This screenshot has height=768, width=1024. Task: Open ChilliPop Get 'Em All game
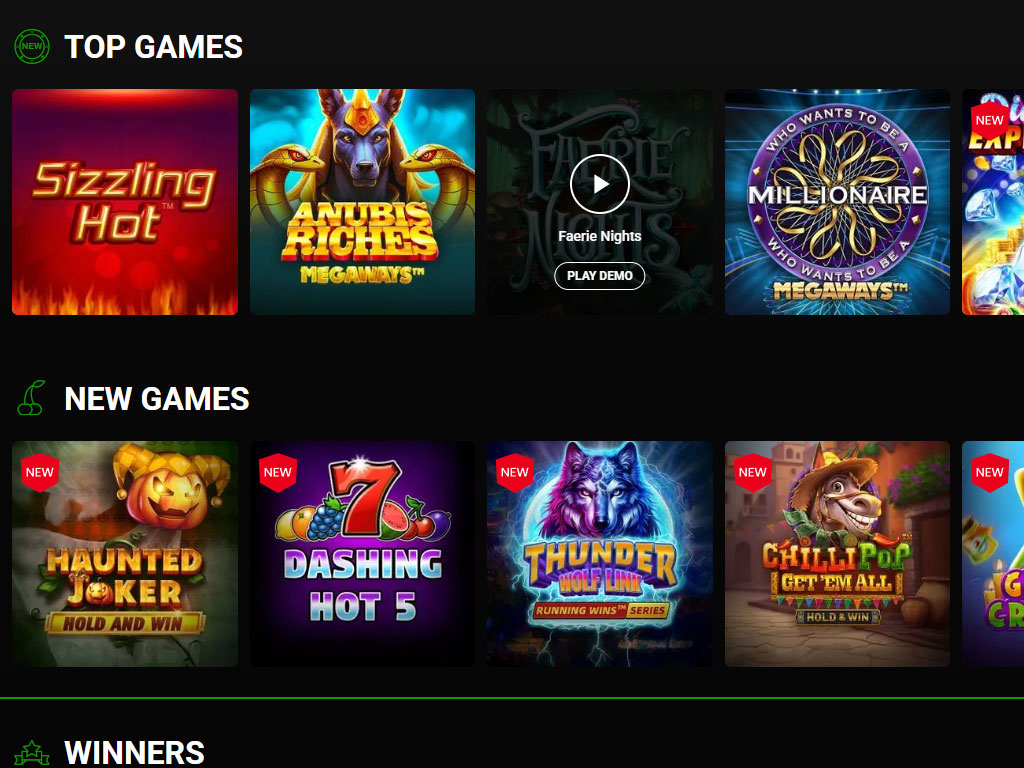pos(837,554)
